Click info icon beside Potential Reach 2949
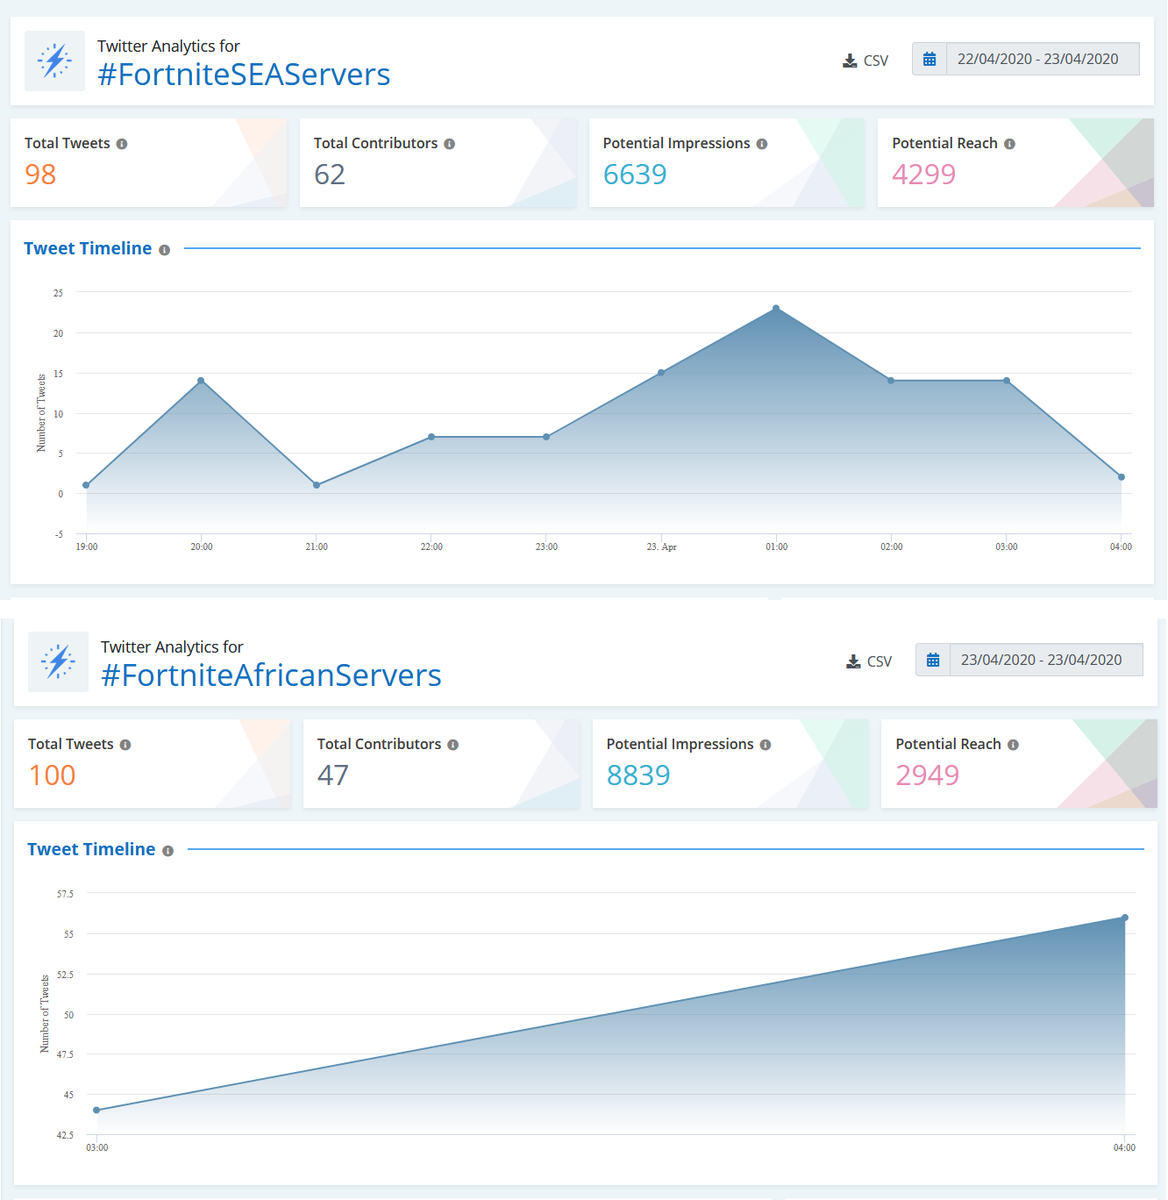Viewport: 1168px width, 1200px height. (1013, 745)
